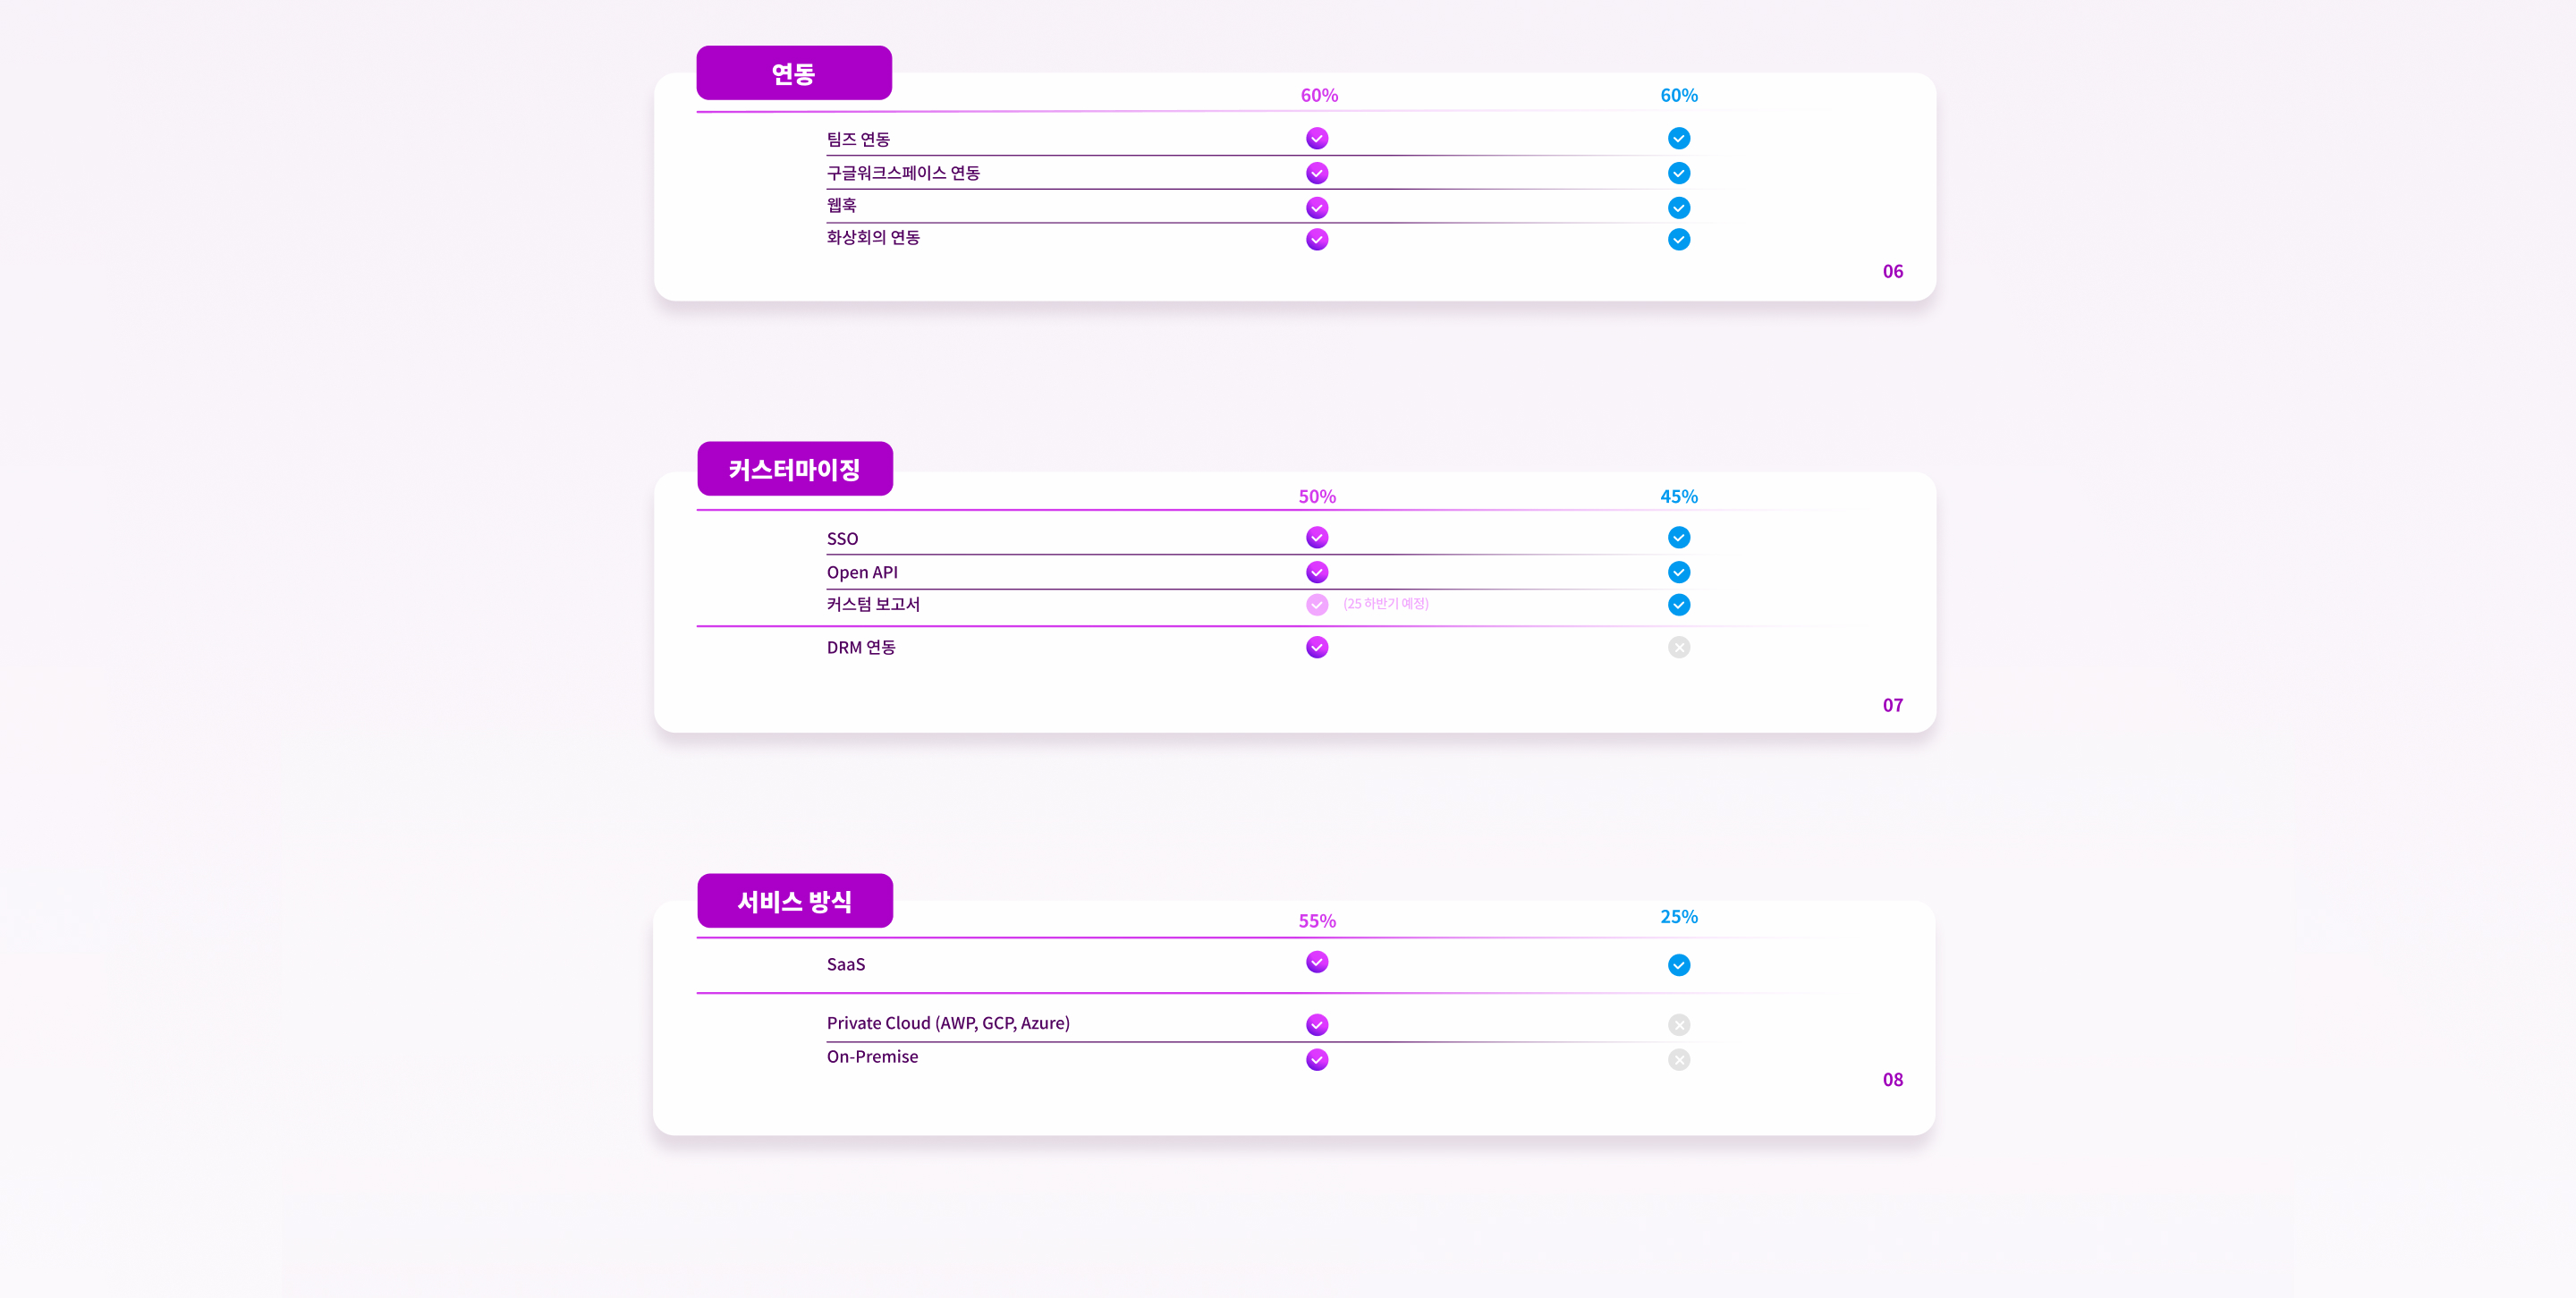Click the Private Cloud (AWP, GCP, Azure) label
Image resolution: width=2576 pixels, height=1298 pixels.
[948, 1023]
